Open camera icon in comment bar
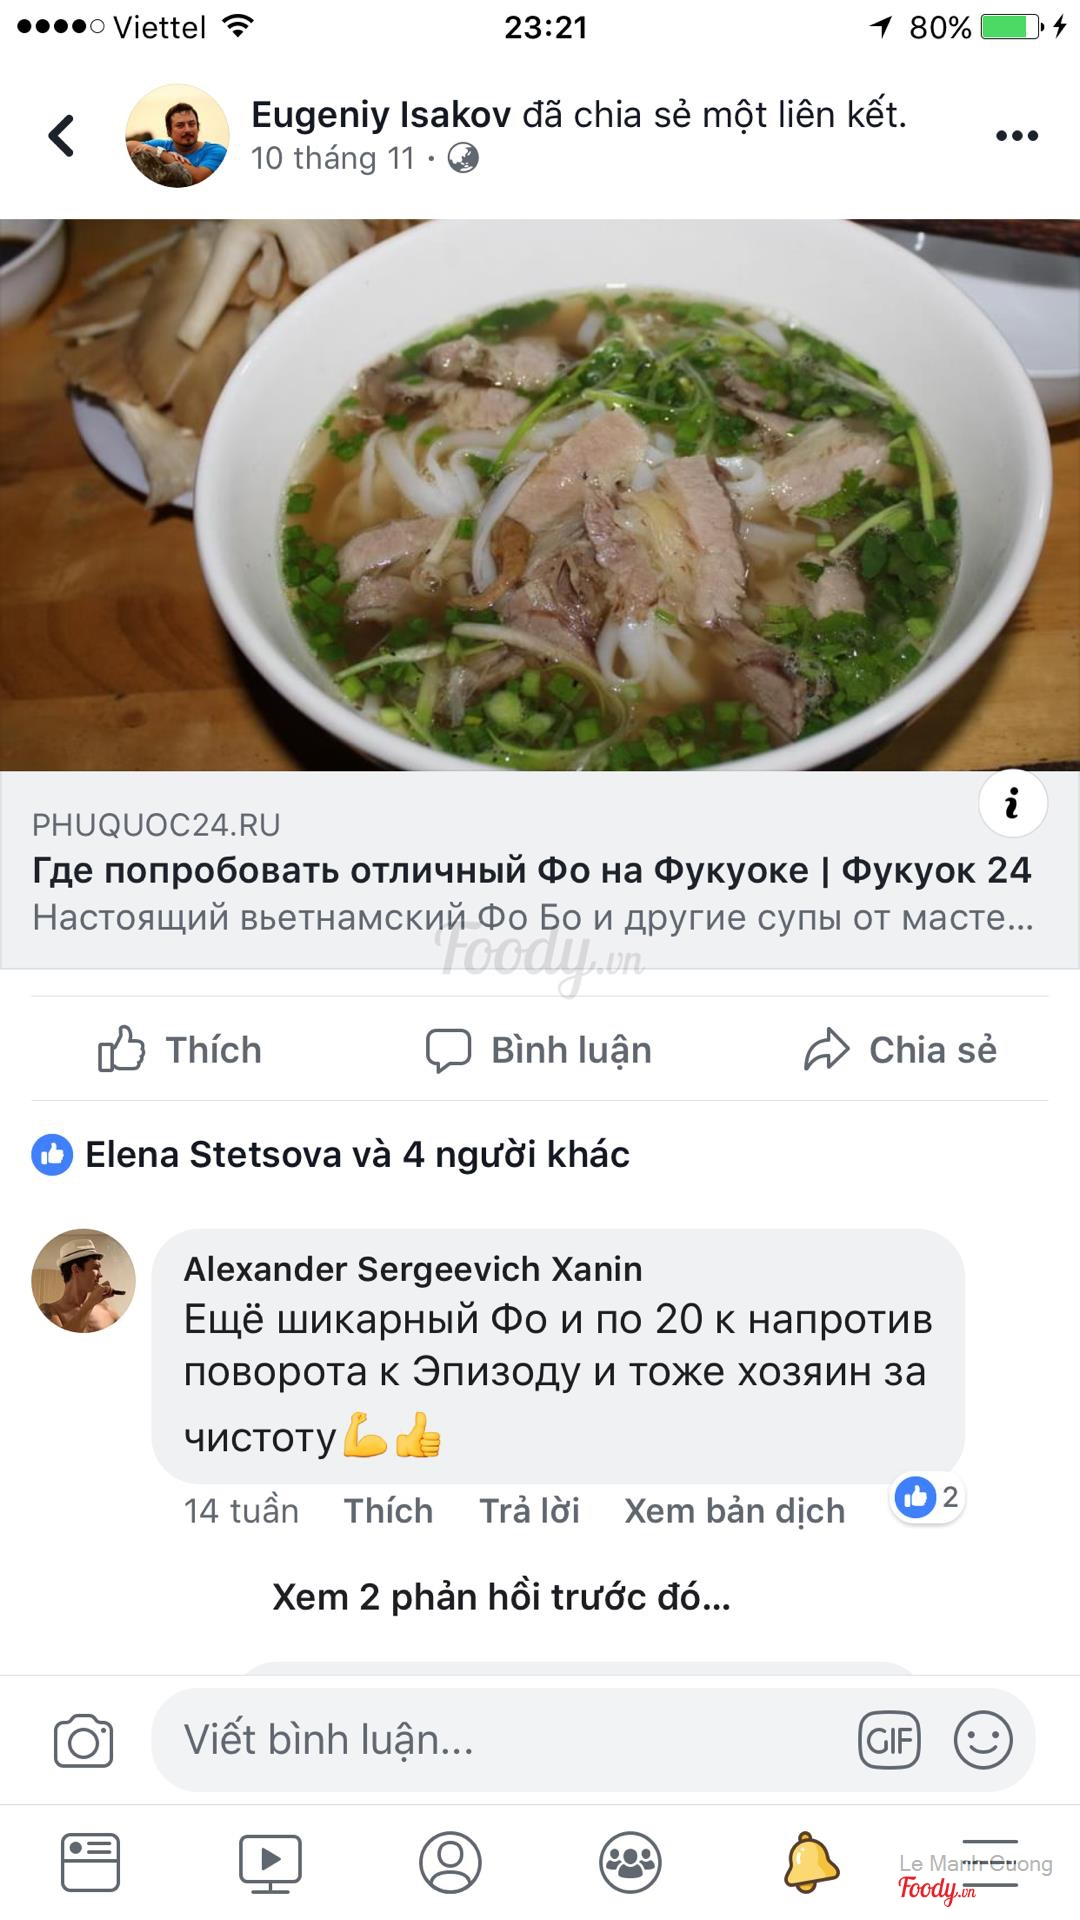The width and height of the screenshot is (1080, 1920). 84,1740
